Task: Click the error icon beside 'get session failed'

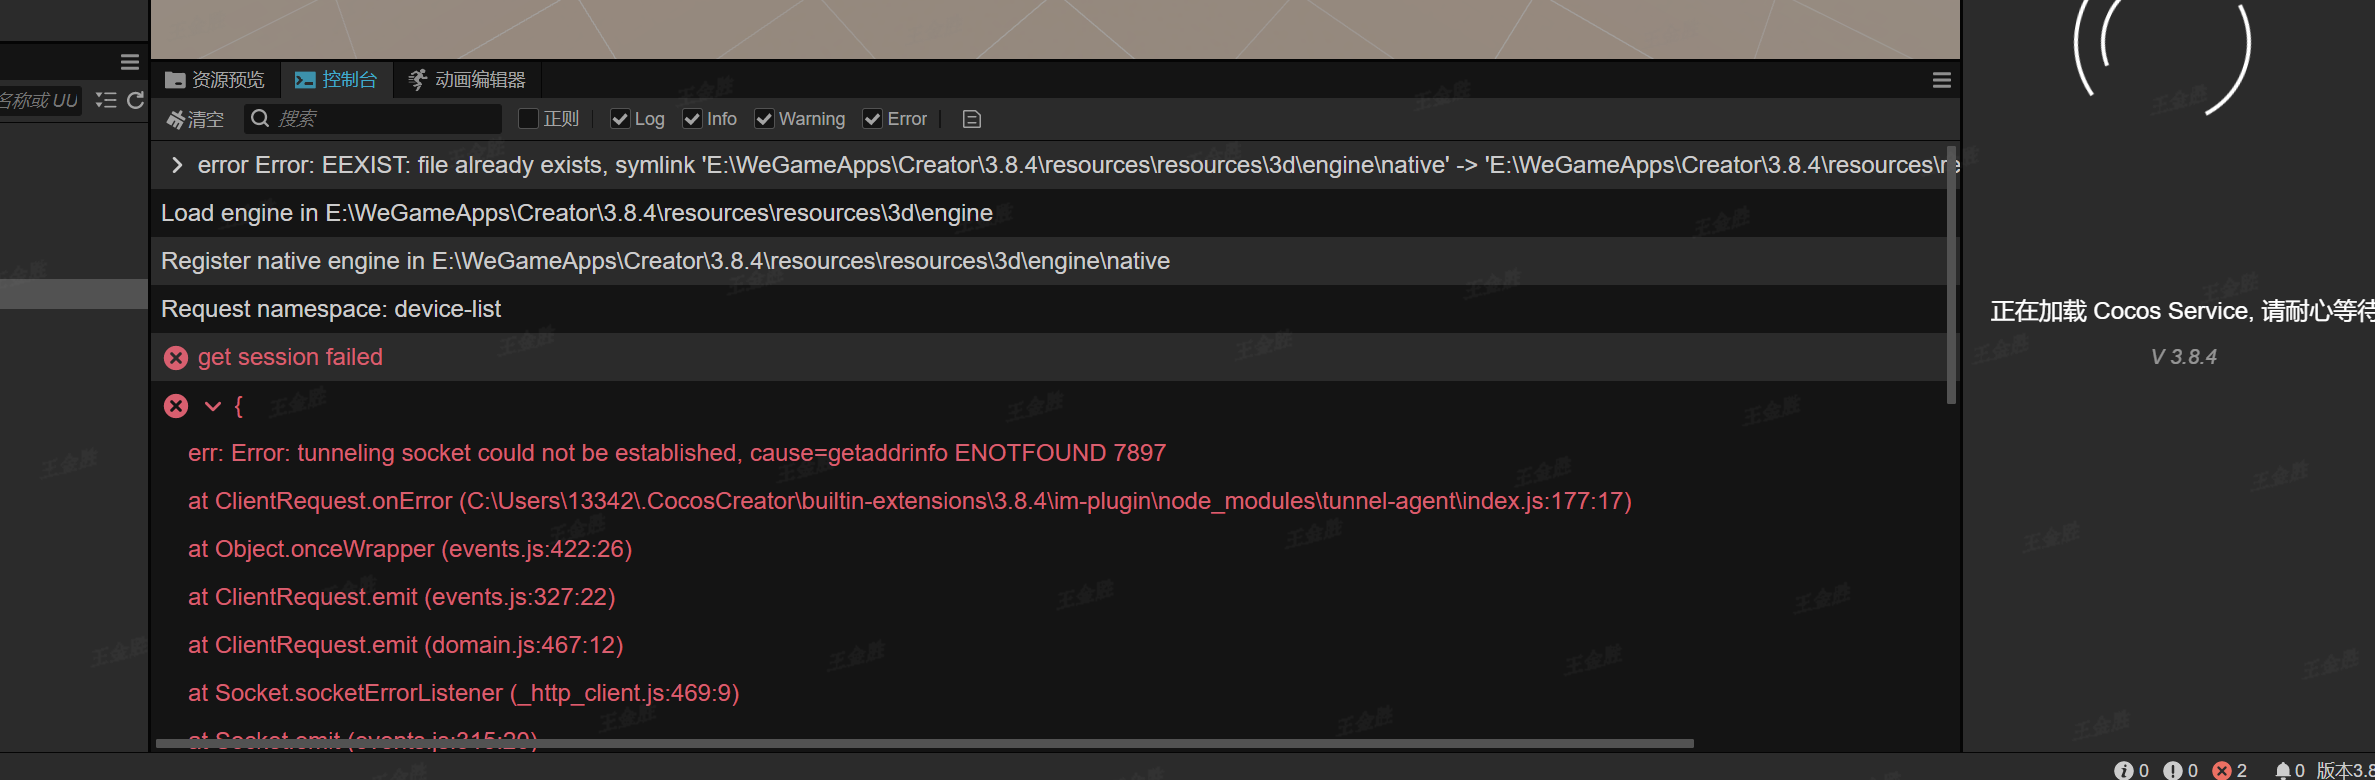Action: coord(176,358)
